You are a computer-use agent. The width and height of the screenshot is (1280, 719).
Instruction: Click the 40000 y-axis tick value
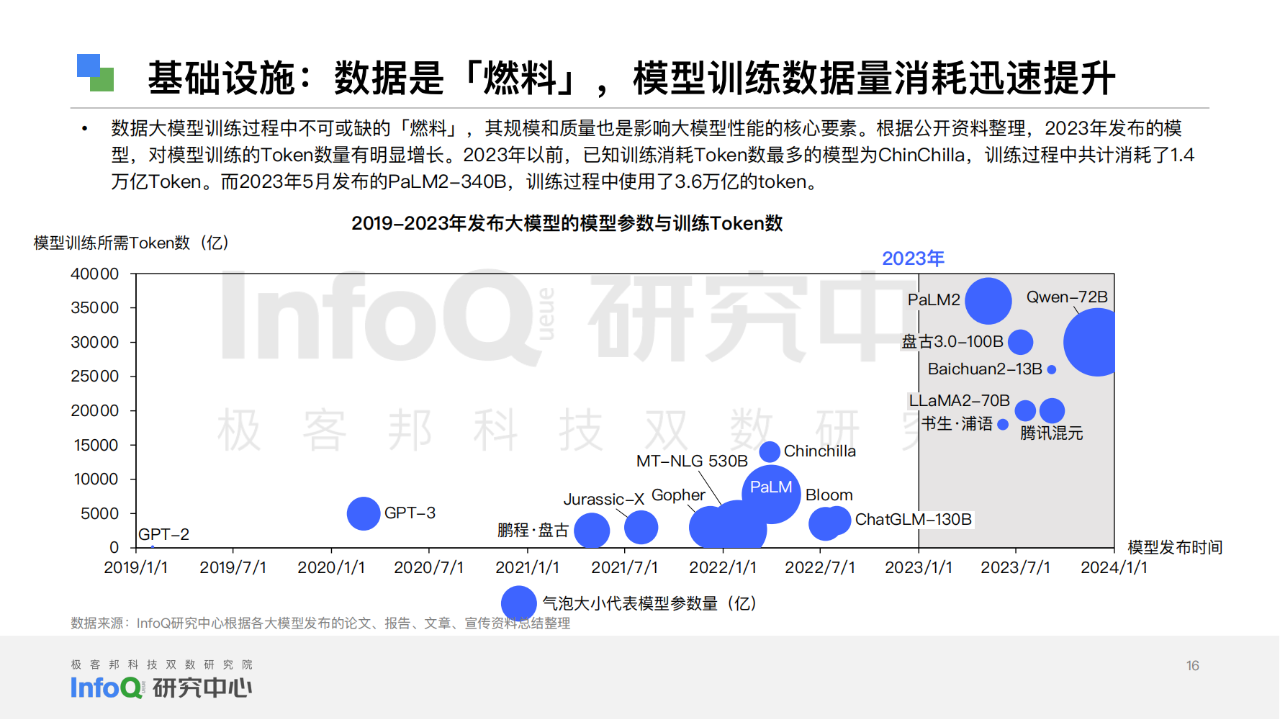tap(97, 274)
